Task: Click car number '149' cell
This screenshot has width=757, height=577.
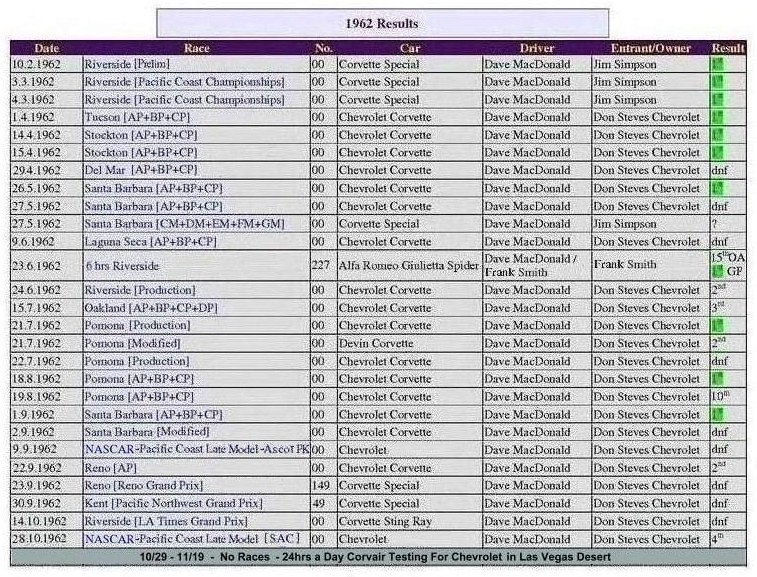Action: click(x=321, y=486)
